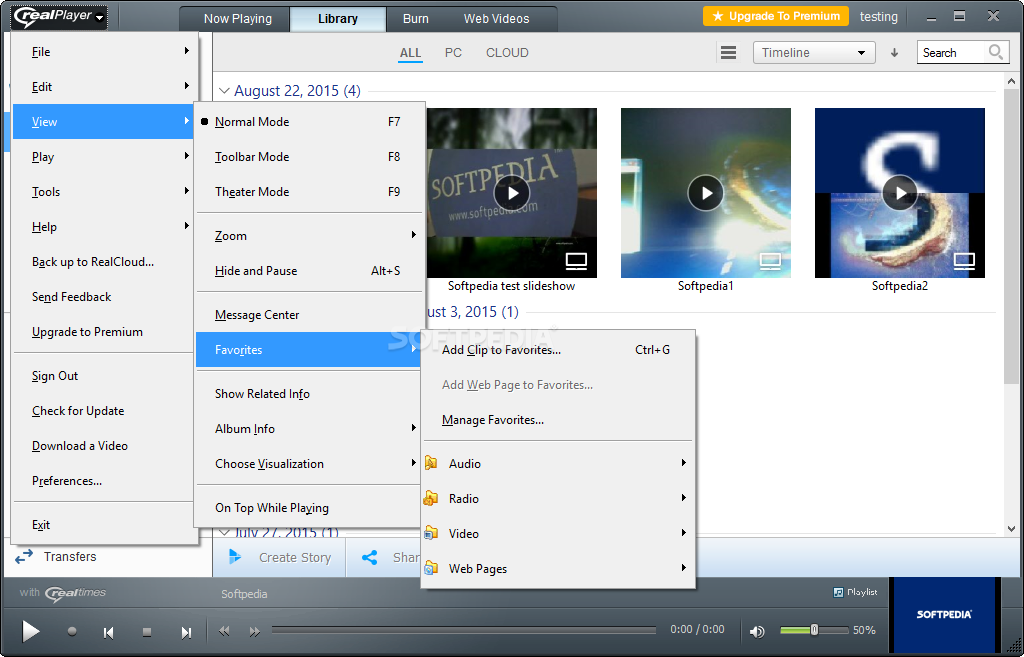Click the testing account name
1024x657 pixels.
[878, 17]
